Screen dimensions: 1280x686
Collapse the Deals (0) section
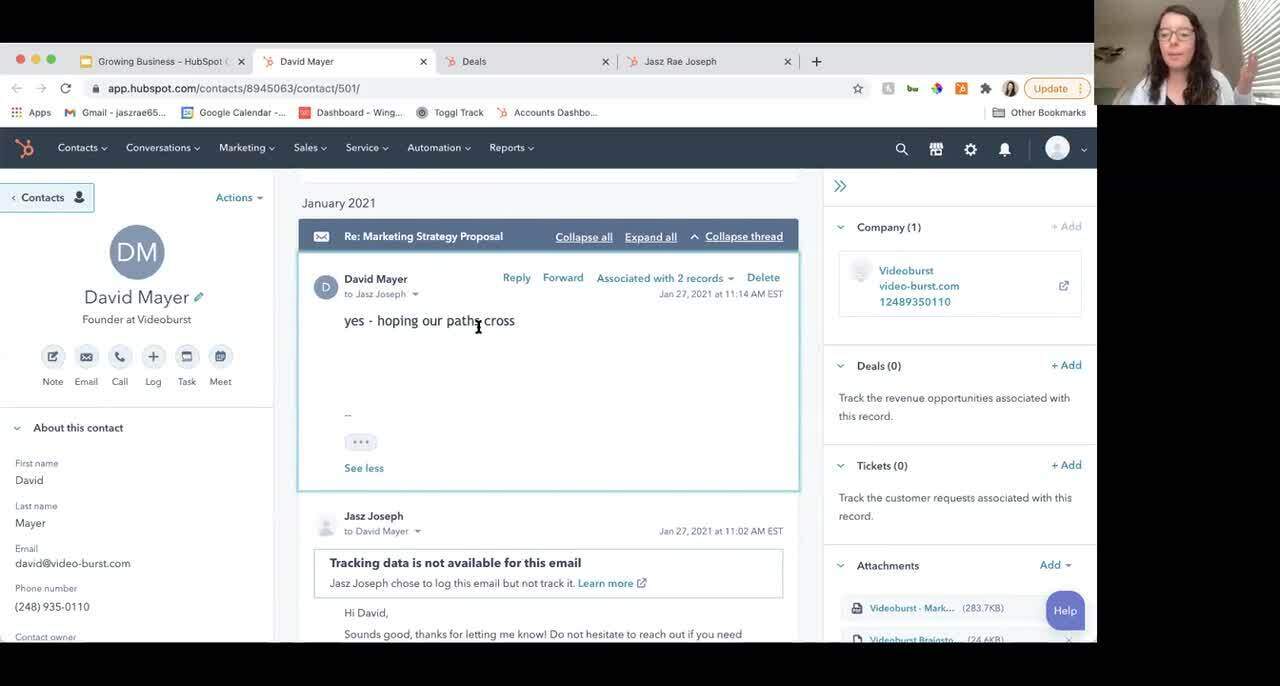click(840, 366)
